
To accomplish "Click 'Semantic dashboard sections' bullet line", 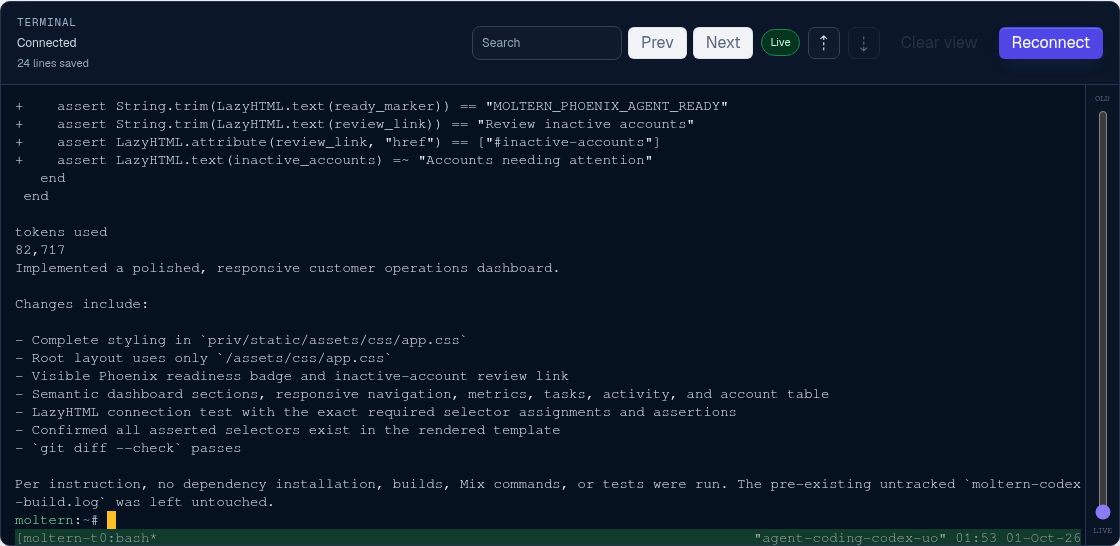I will 422,394.
